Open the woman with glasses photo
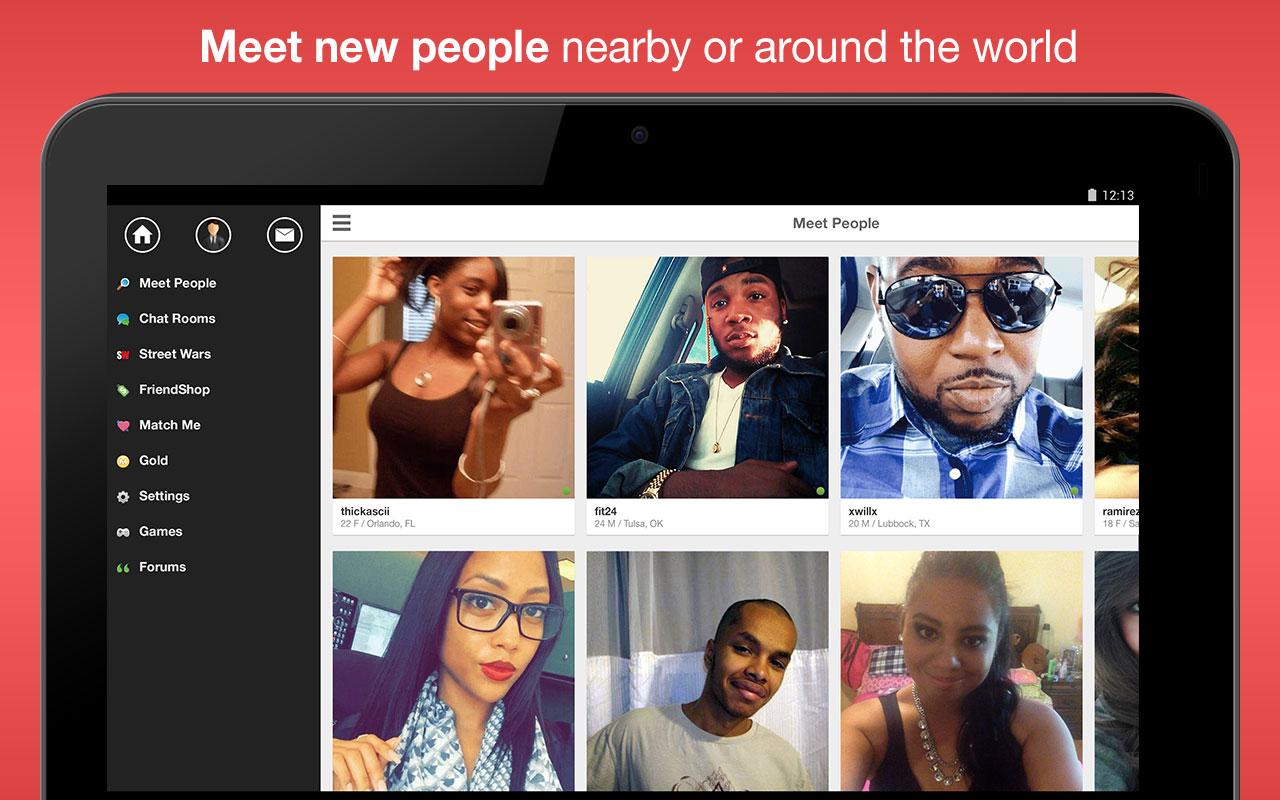The height and width of the screenshot is (800, 1280). tap(454, 671)
